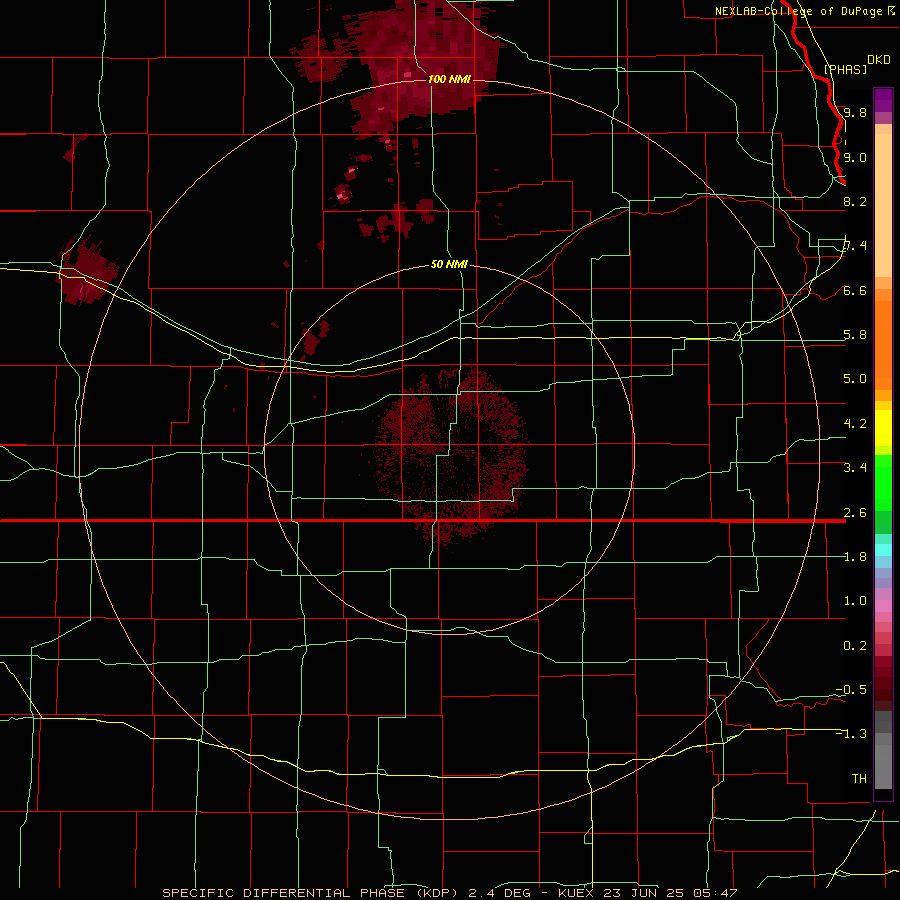Click the 0.2 value on the legend
Viewport: 900px width, 900px height.
click(x=855, y=645)
